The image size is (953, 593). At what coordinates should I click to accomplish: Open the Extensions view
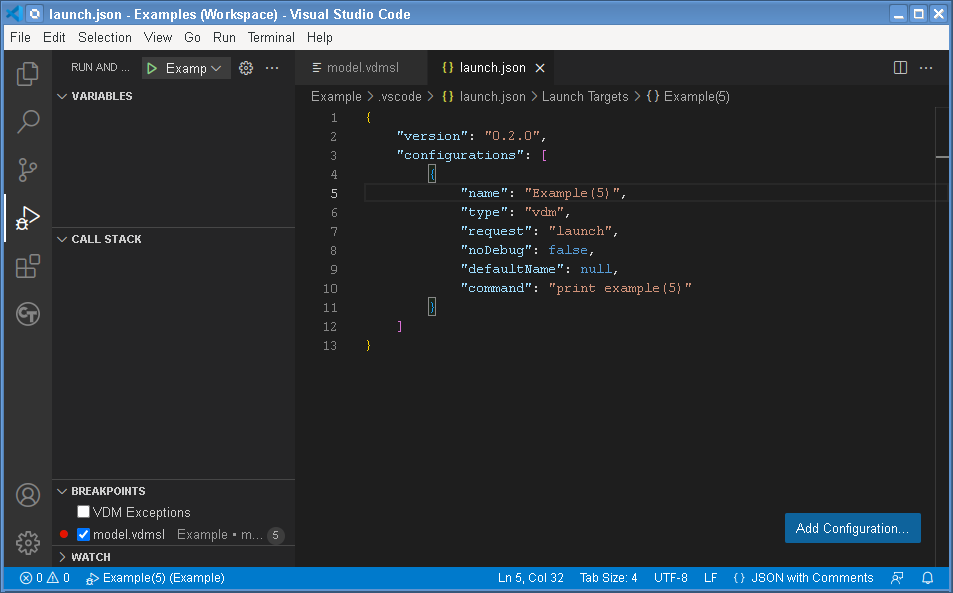[27, 266]
